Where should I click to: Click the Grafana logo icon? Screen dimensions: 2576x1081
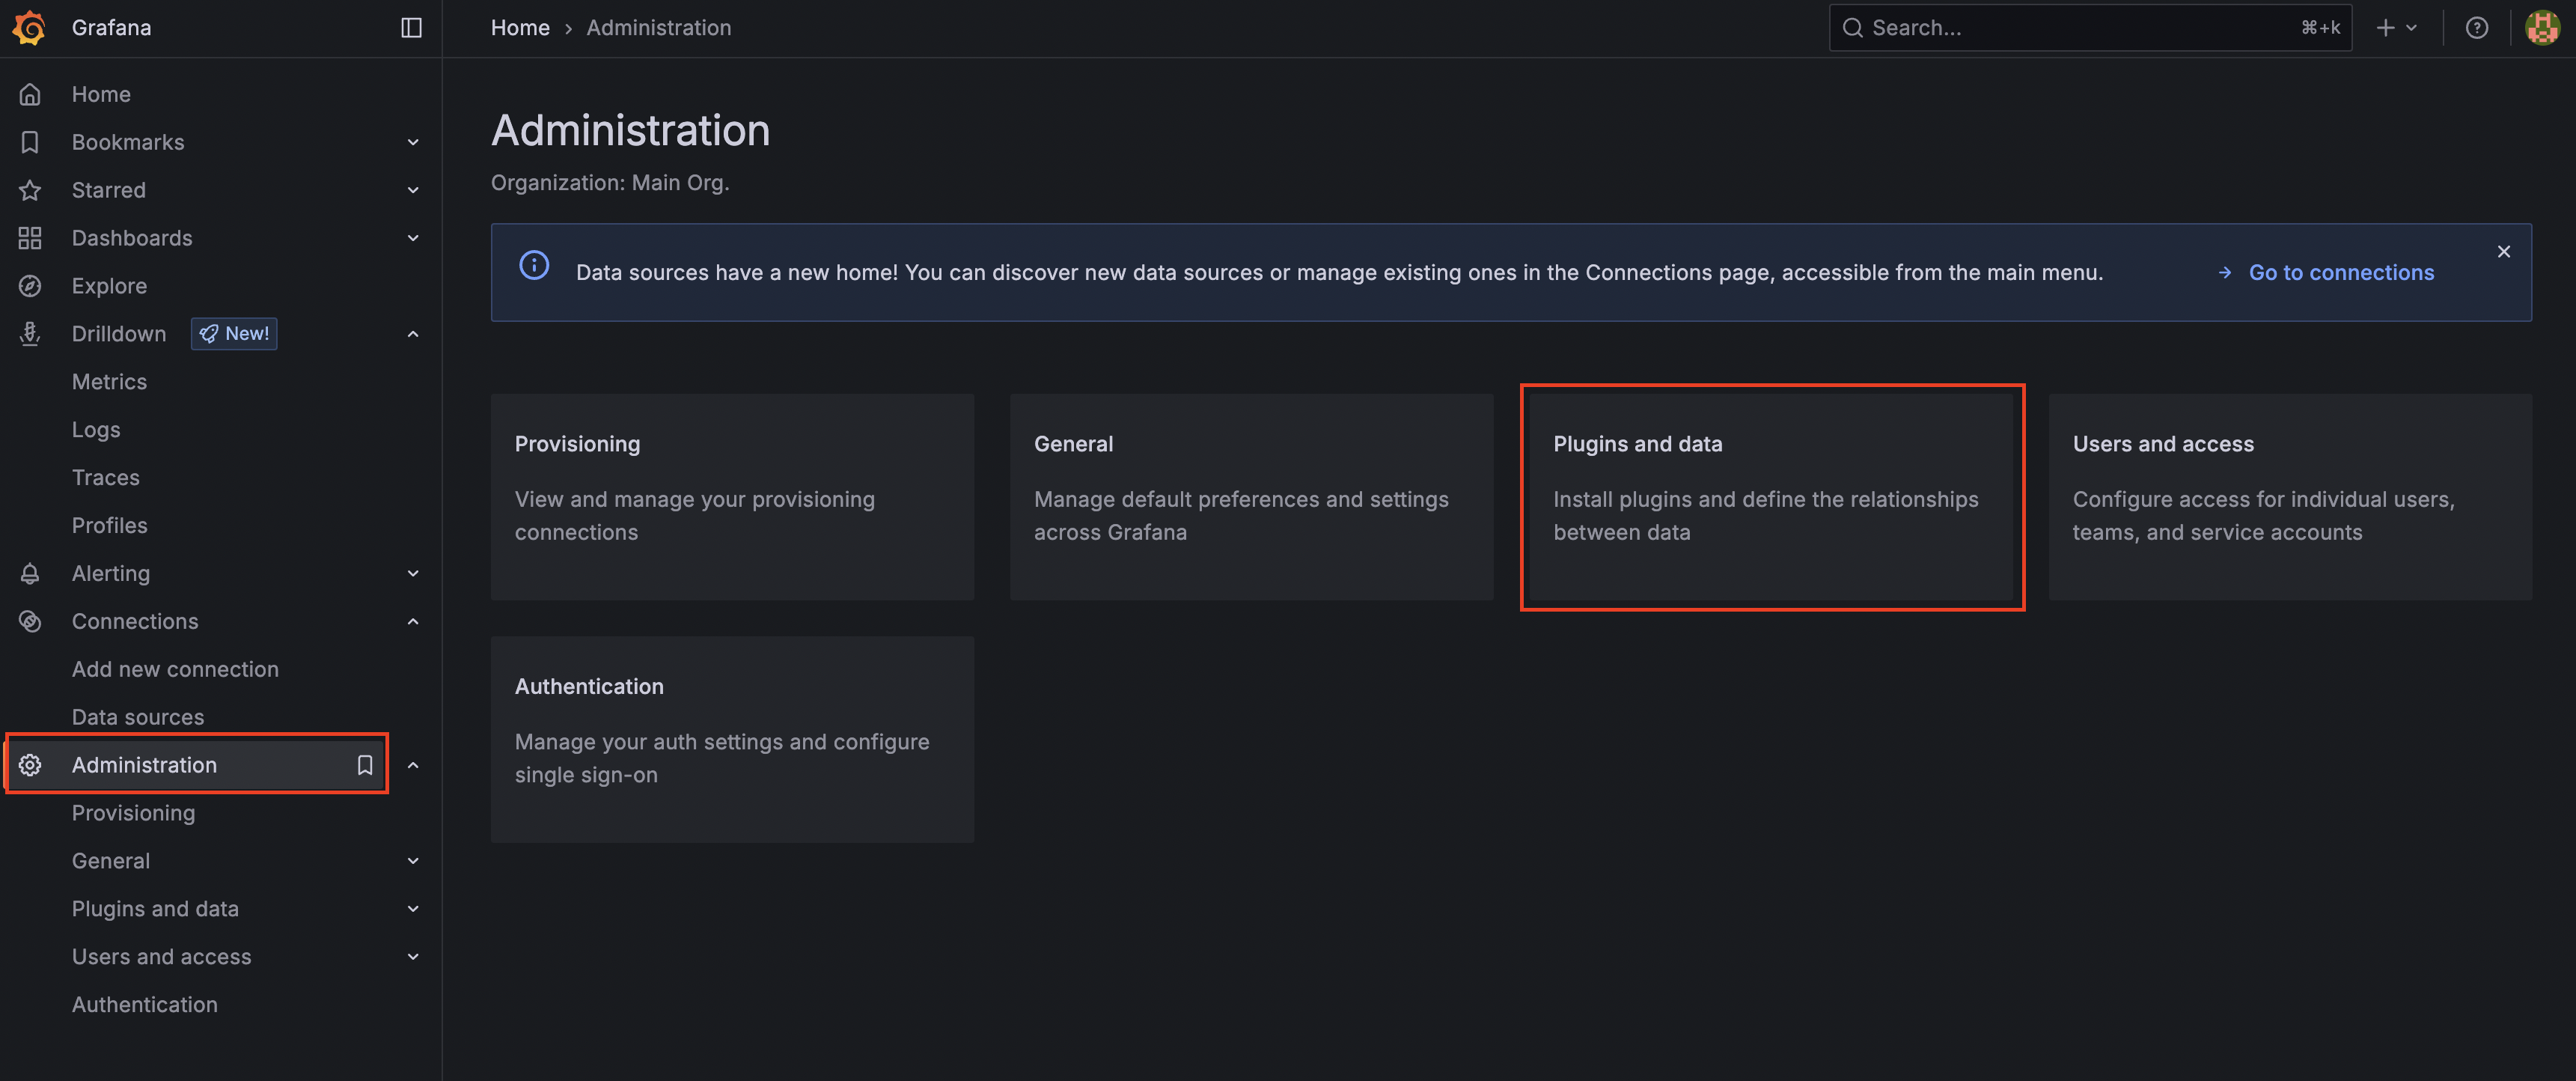point(29,27)
